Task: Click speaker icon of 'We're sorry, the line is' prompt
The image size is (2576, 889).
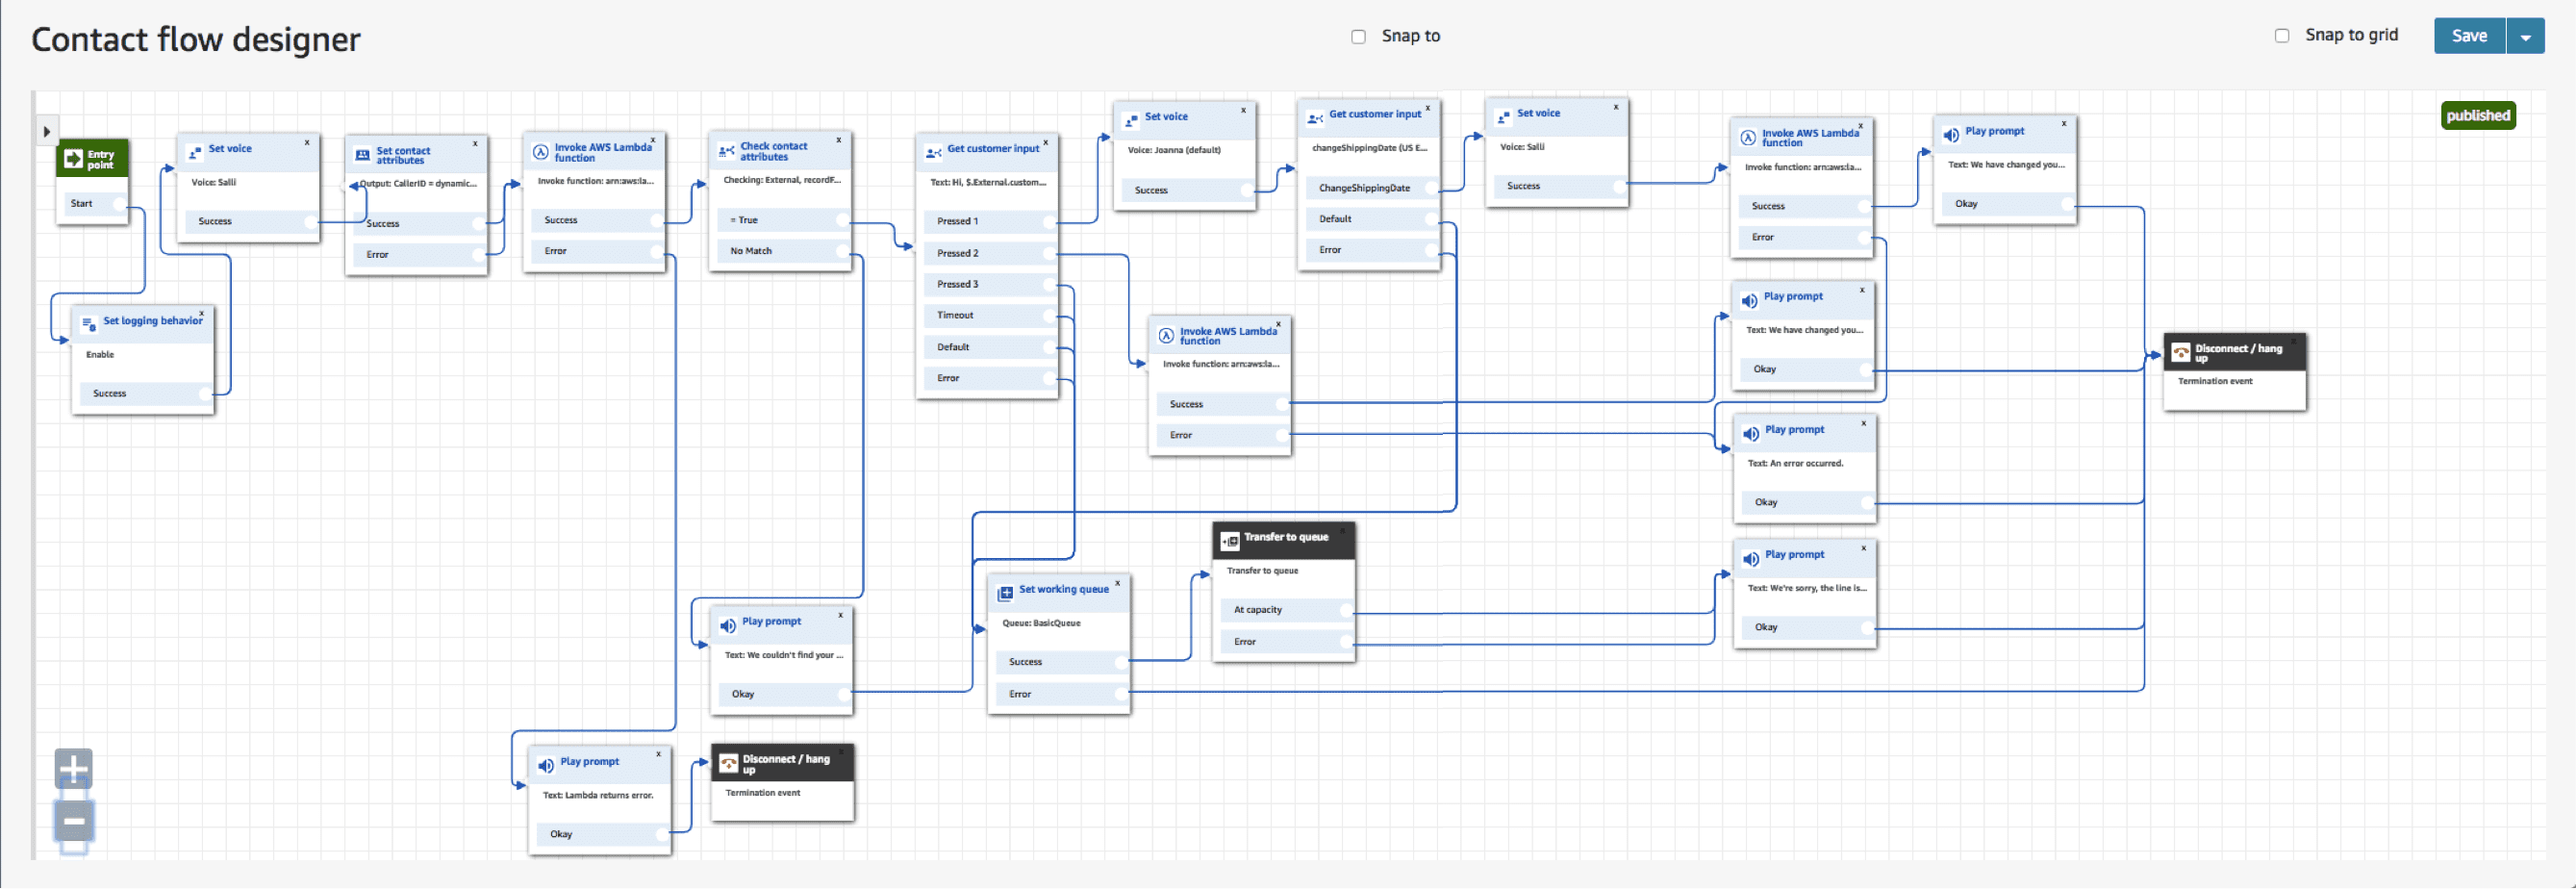Action: (1751, 559)
